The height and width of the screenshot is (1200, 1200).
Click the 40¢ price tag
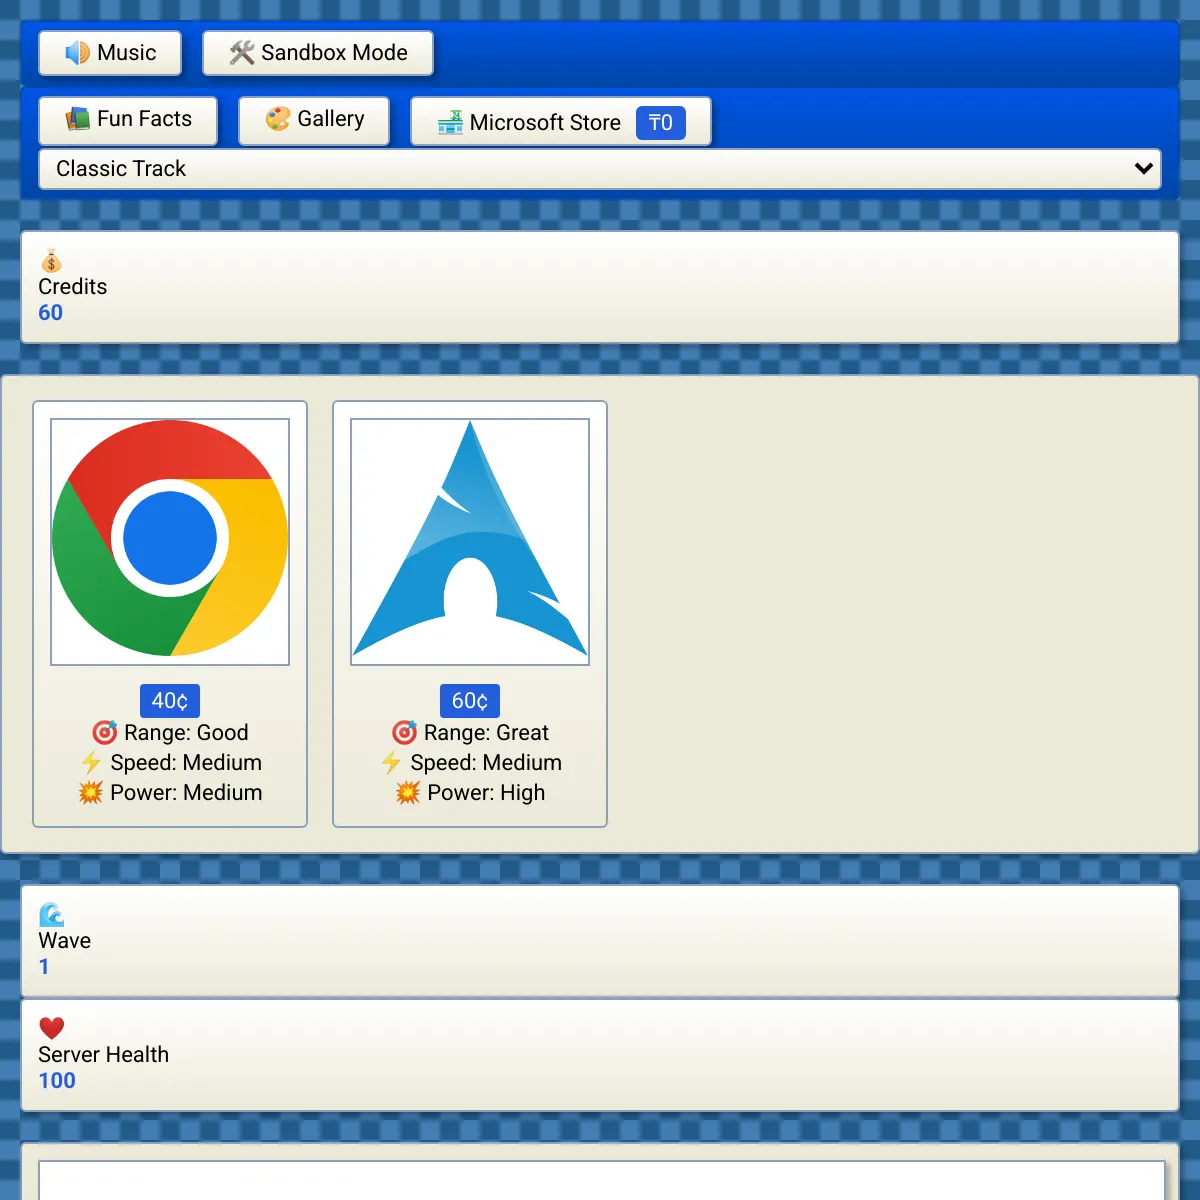click(x=170, y=701)
